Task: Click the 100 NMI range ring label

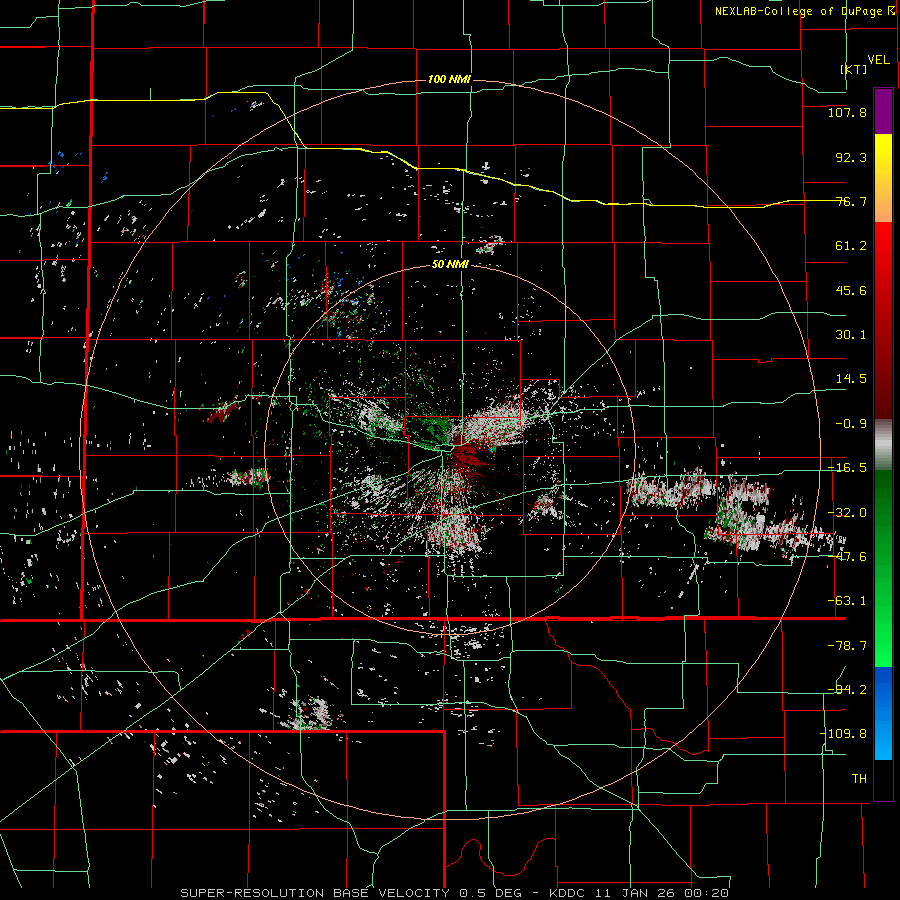Action: [449, 79]
